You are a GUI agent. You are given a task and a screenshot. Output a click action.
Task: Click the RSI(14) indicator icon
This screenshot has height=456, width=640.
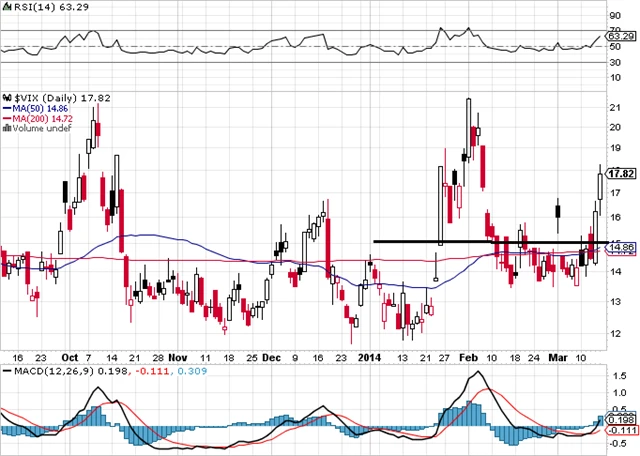click(x=7, y=7)
